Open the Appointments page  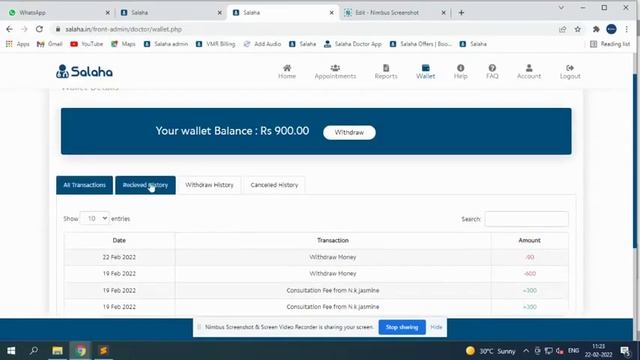pos(335,71)
